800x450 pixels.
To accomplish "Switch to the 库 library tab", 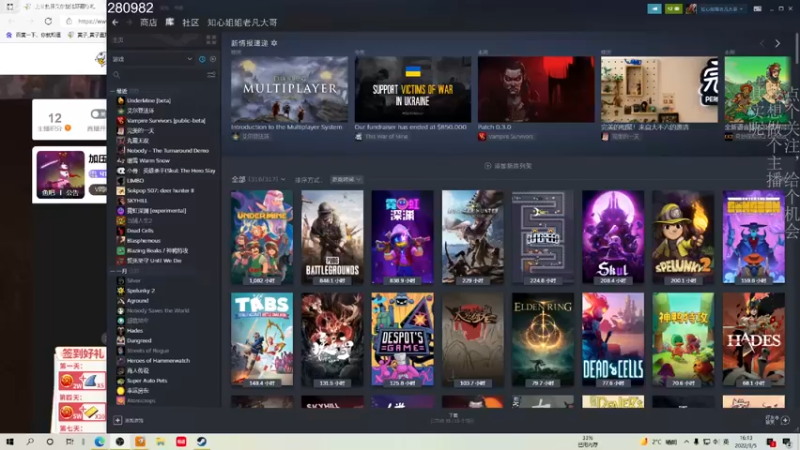I will pos(170,22).
